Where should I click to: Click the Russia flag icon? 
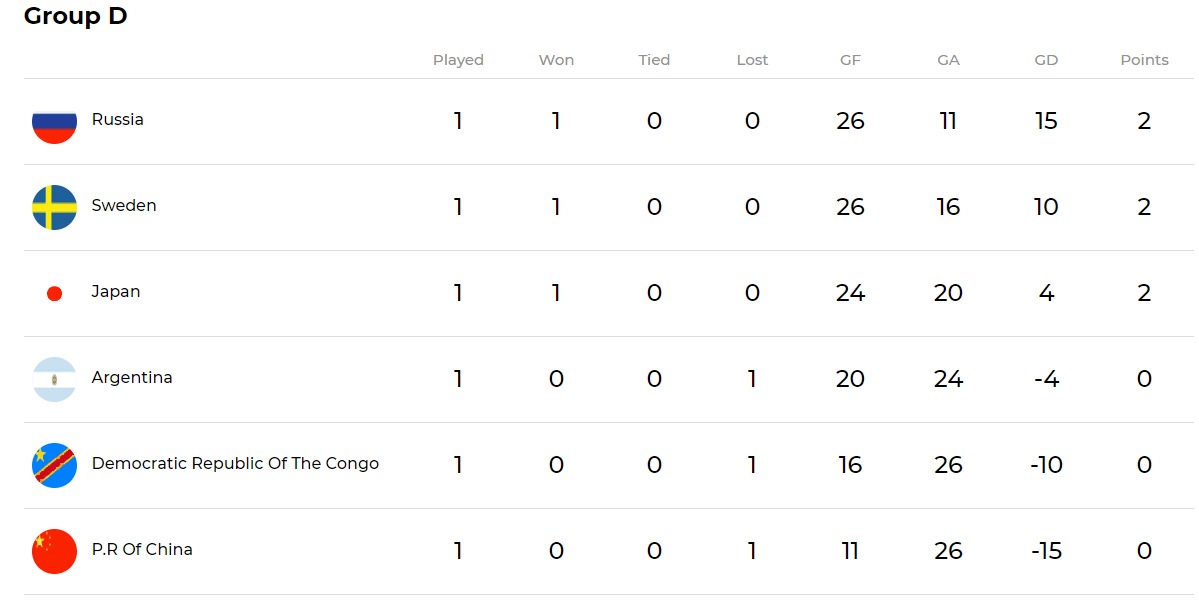pyautogui.click(x=54, y=122)
